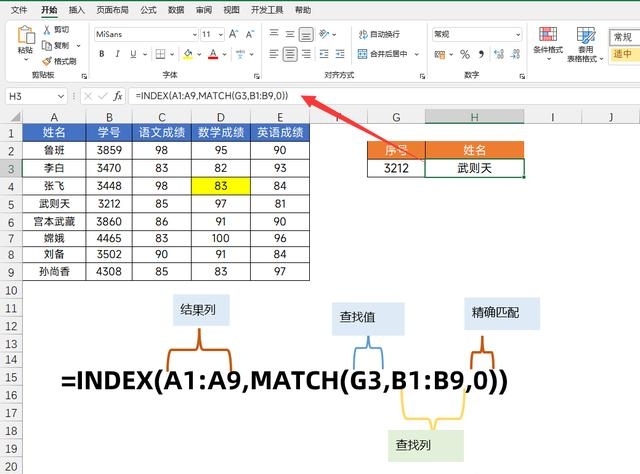Image resolution: width=640 pixels, height=474 pixels.
Task: Toggle top vertical alignment
Action: click(x=274, y=34)
